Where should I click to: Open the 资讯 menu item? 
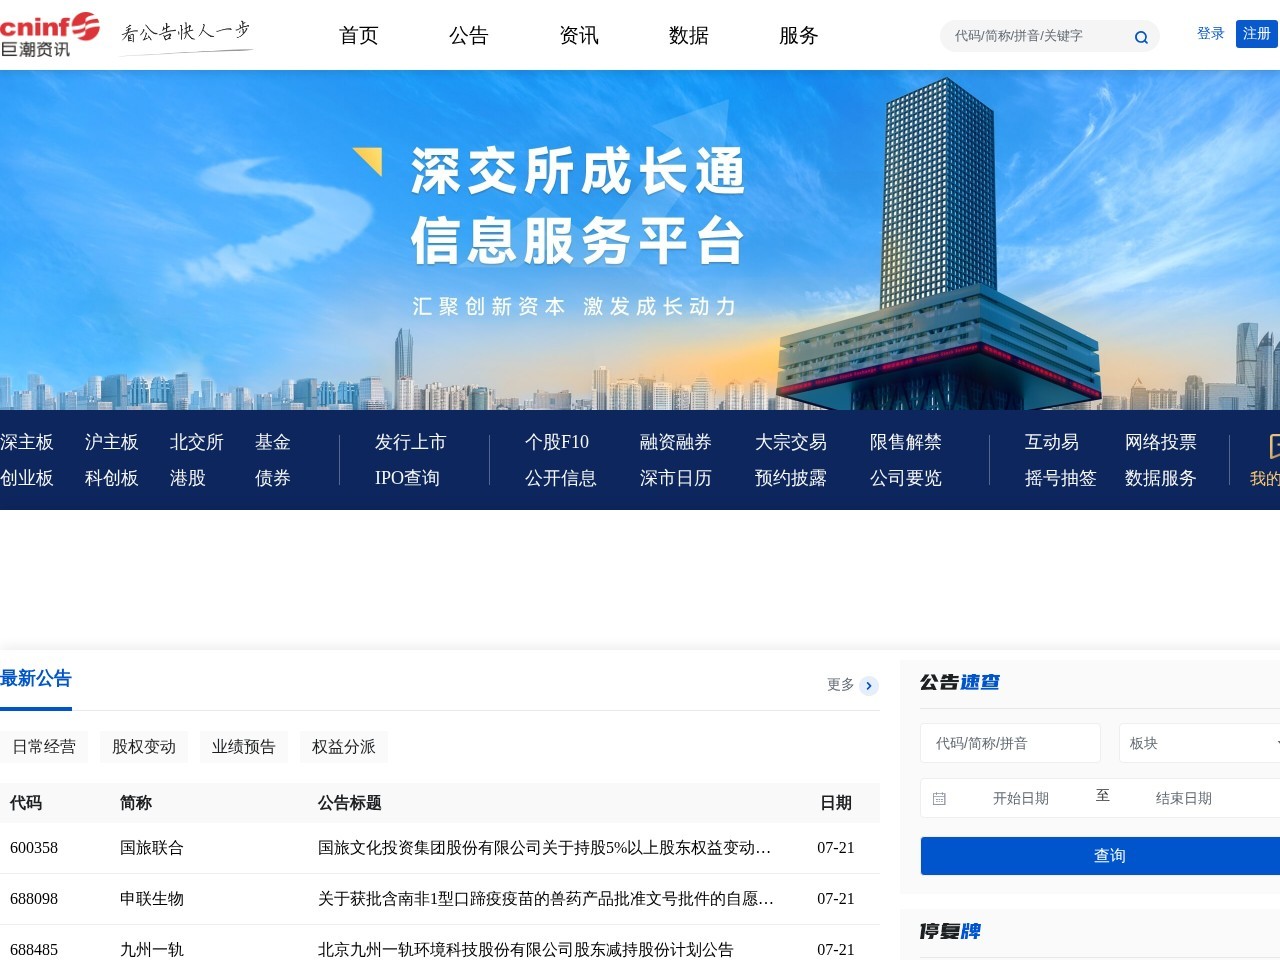coord(579,35)
